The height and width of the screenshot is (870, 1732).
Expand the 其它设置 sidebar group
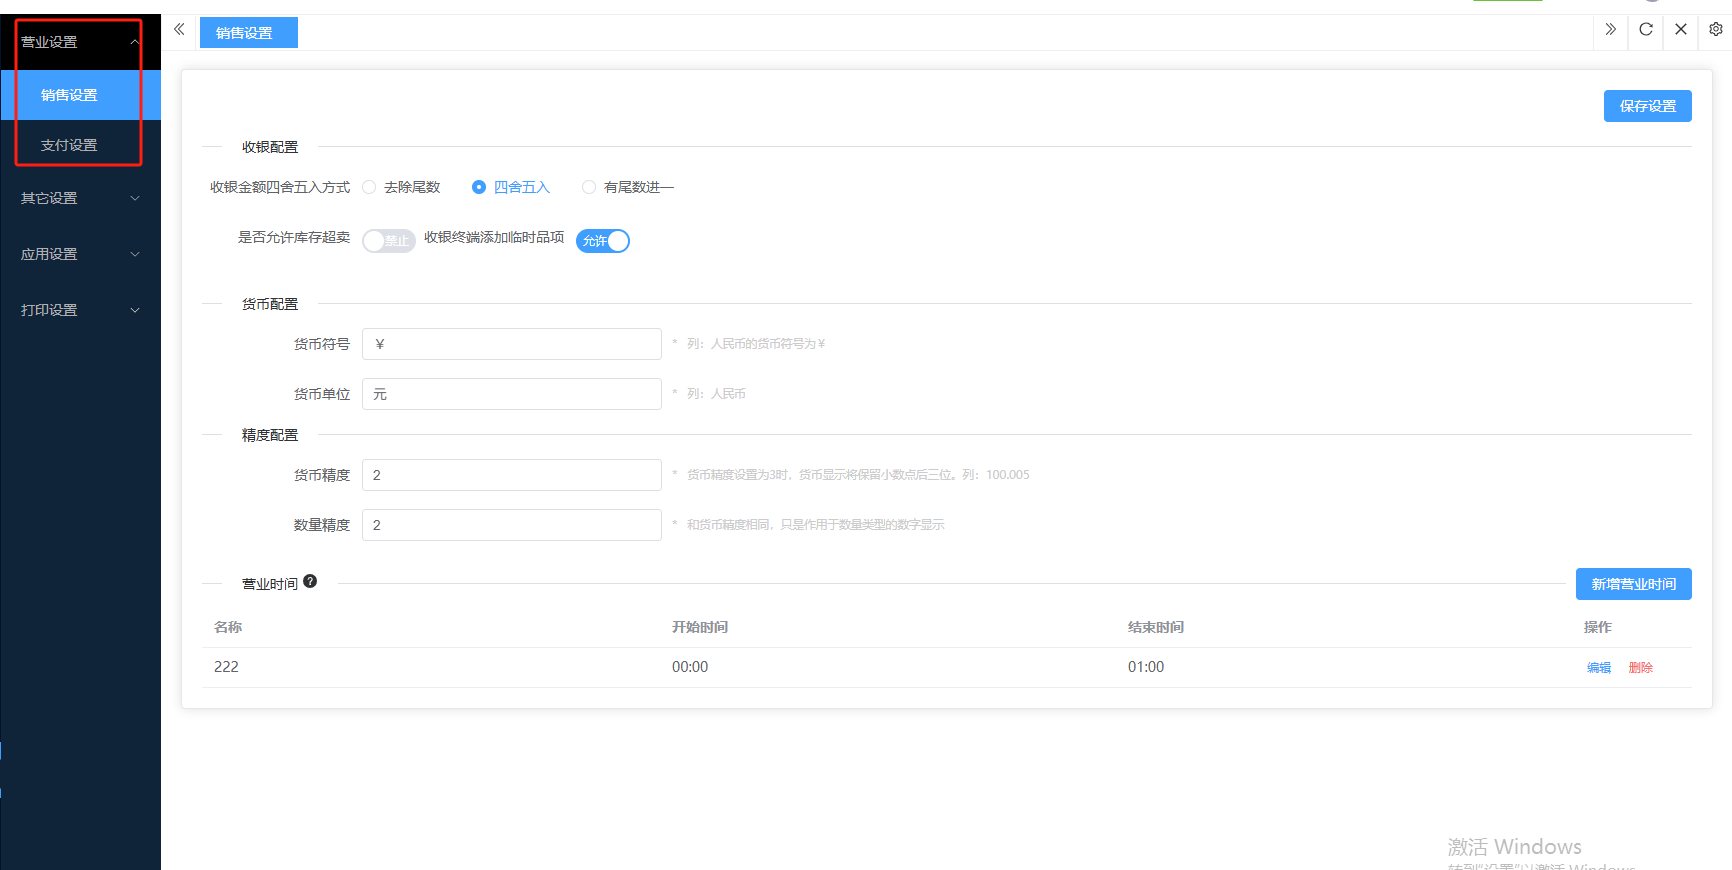point(80,198)
